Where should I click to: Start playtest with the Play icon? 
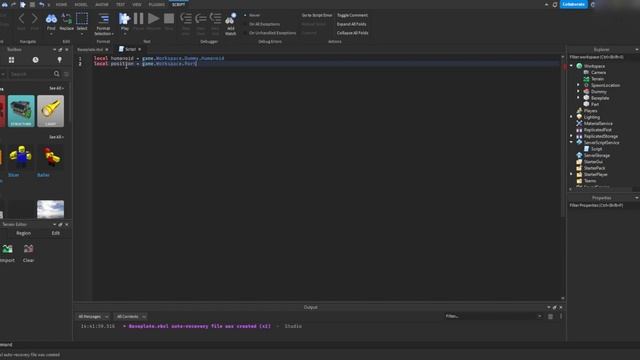(124, 18)
